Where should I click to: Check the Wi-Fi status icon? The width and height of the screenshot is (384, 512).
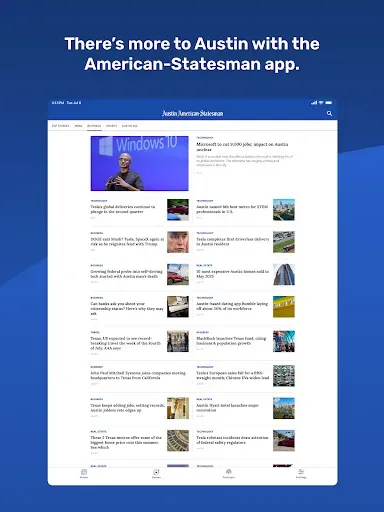coord(321,103)
